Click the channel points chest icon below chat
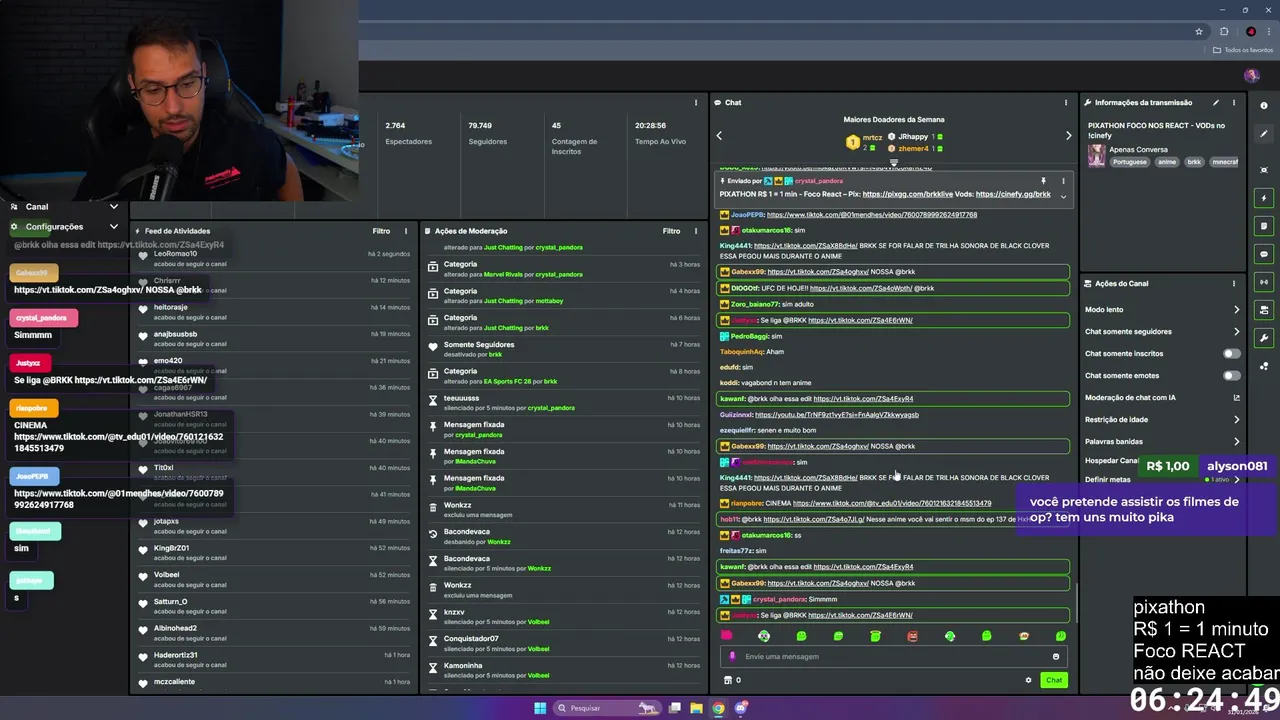Screen dimensions: 1280x720 pyautogui.click(x=728, y=680)
